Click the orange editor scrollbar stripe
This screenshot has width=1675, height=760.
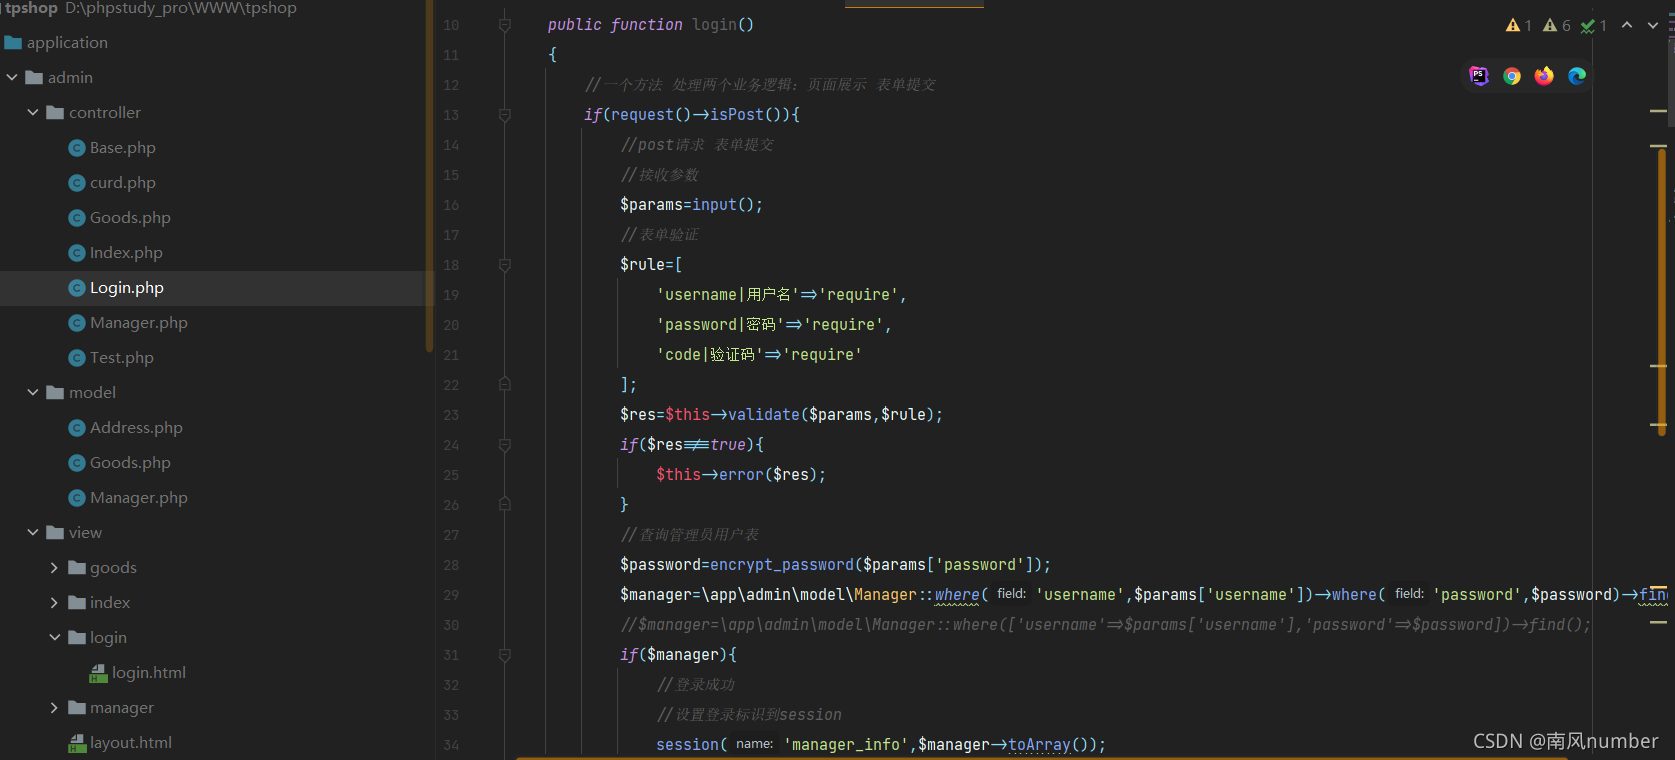(x=1661, y=291)
